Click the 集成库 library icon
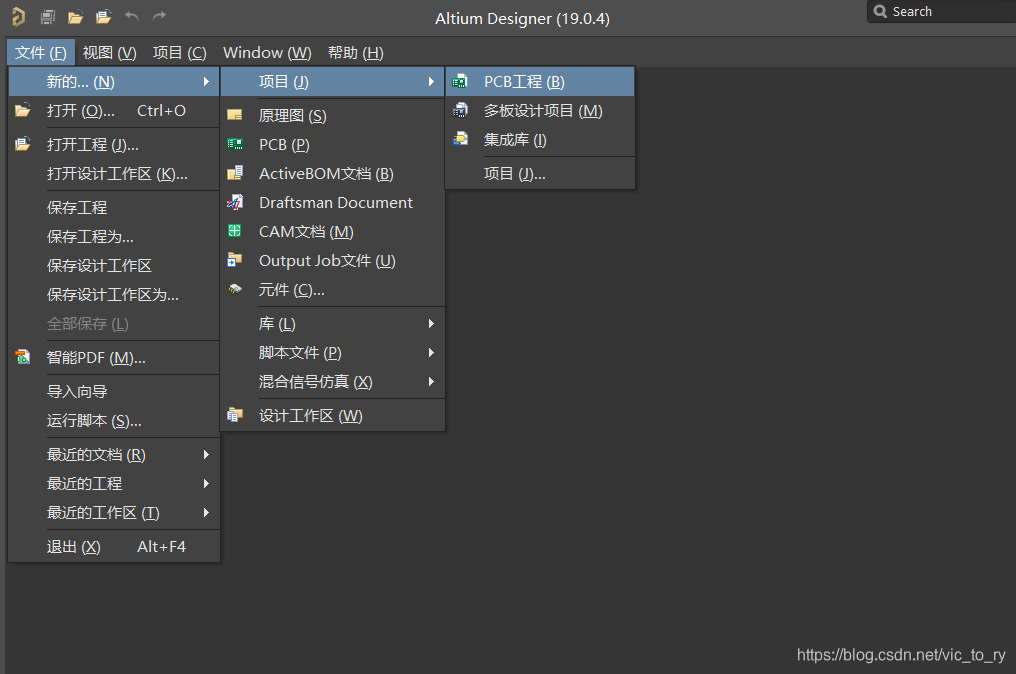The width and height of the screenshot is (1016, 674). 460,139
